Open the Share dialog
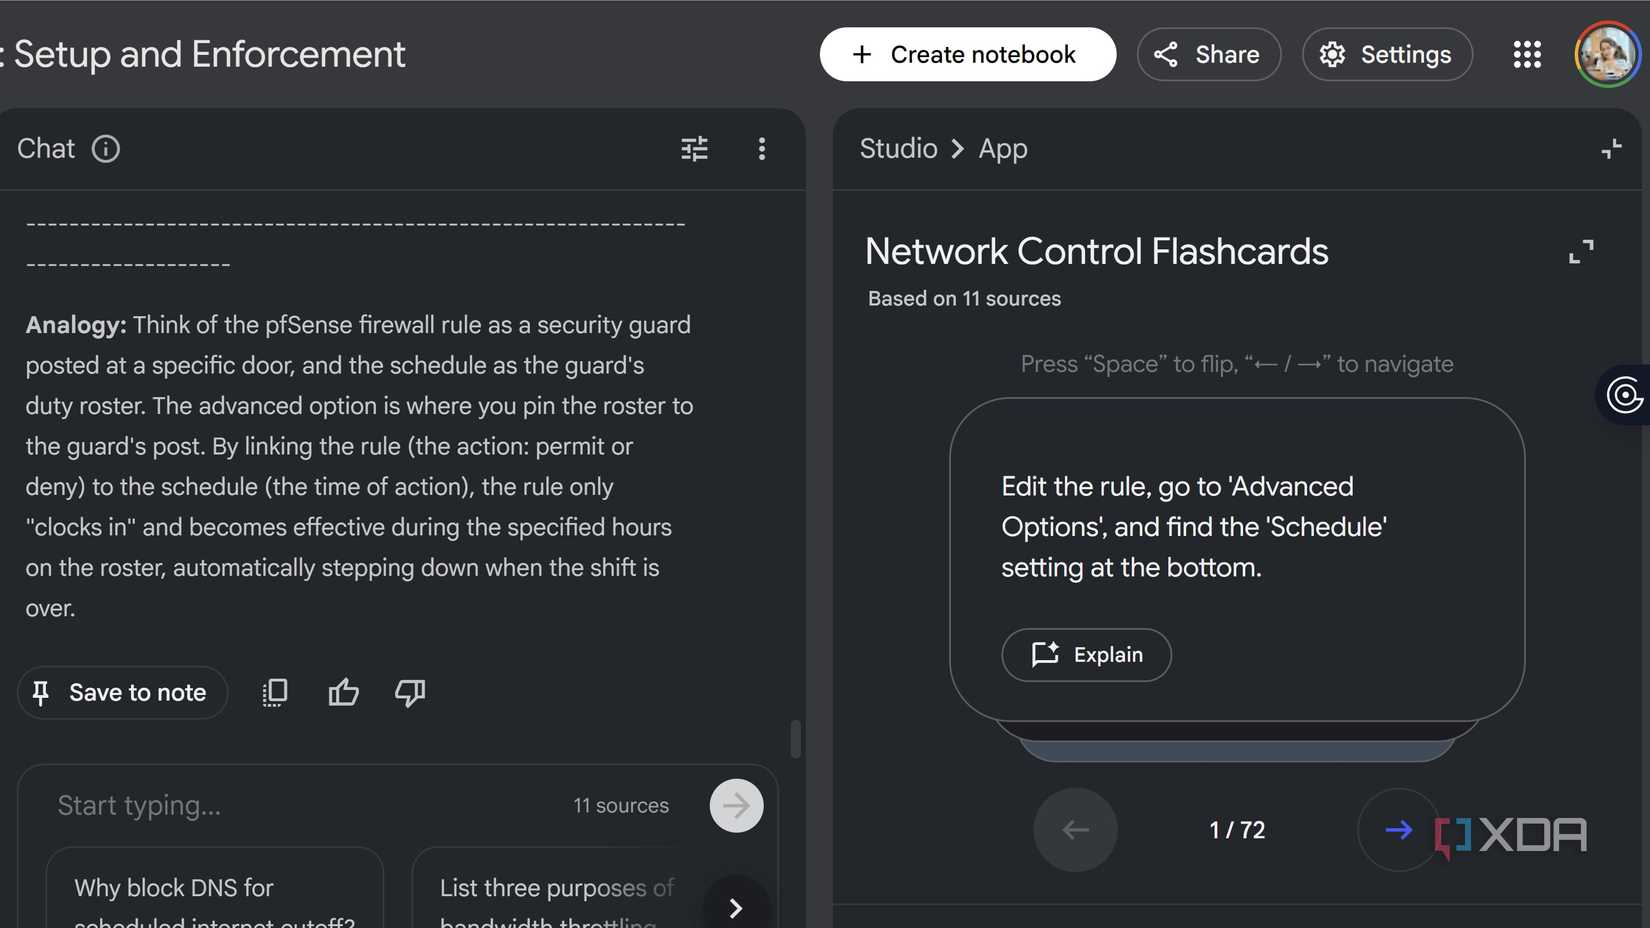The width and height of the screenshot is (1650, 928). click(1208, 54)
